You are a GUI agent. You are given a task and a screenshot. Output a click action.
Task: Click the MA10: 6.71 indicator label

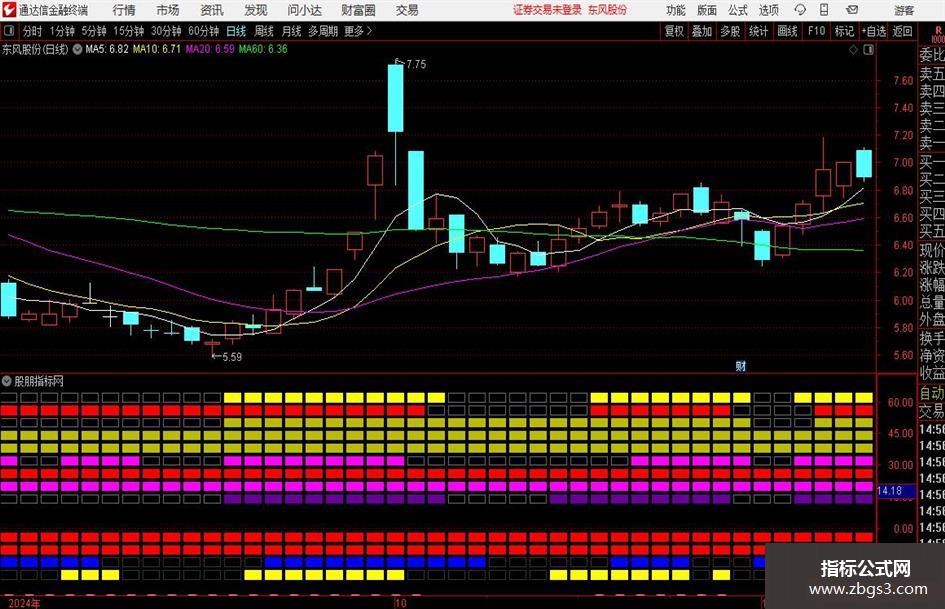157,49
